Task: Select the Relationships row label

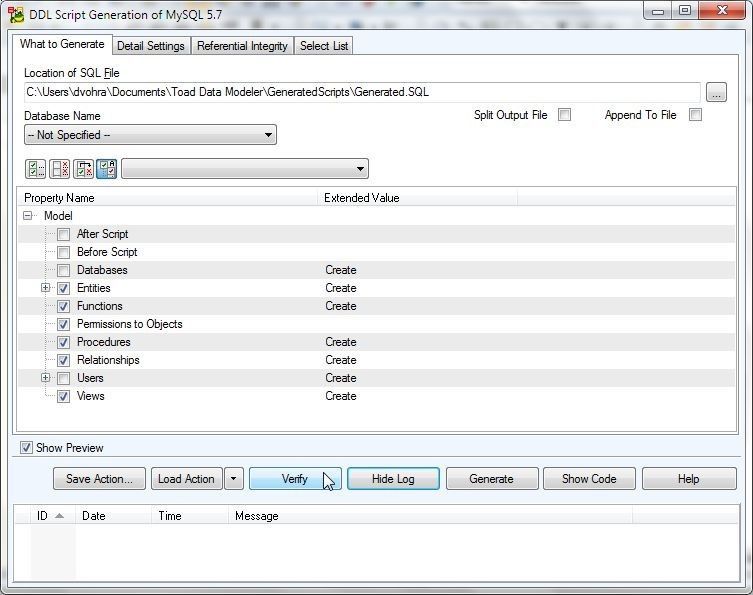Action: (108, 360)
